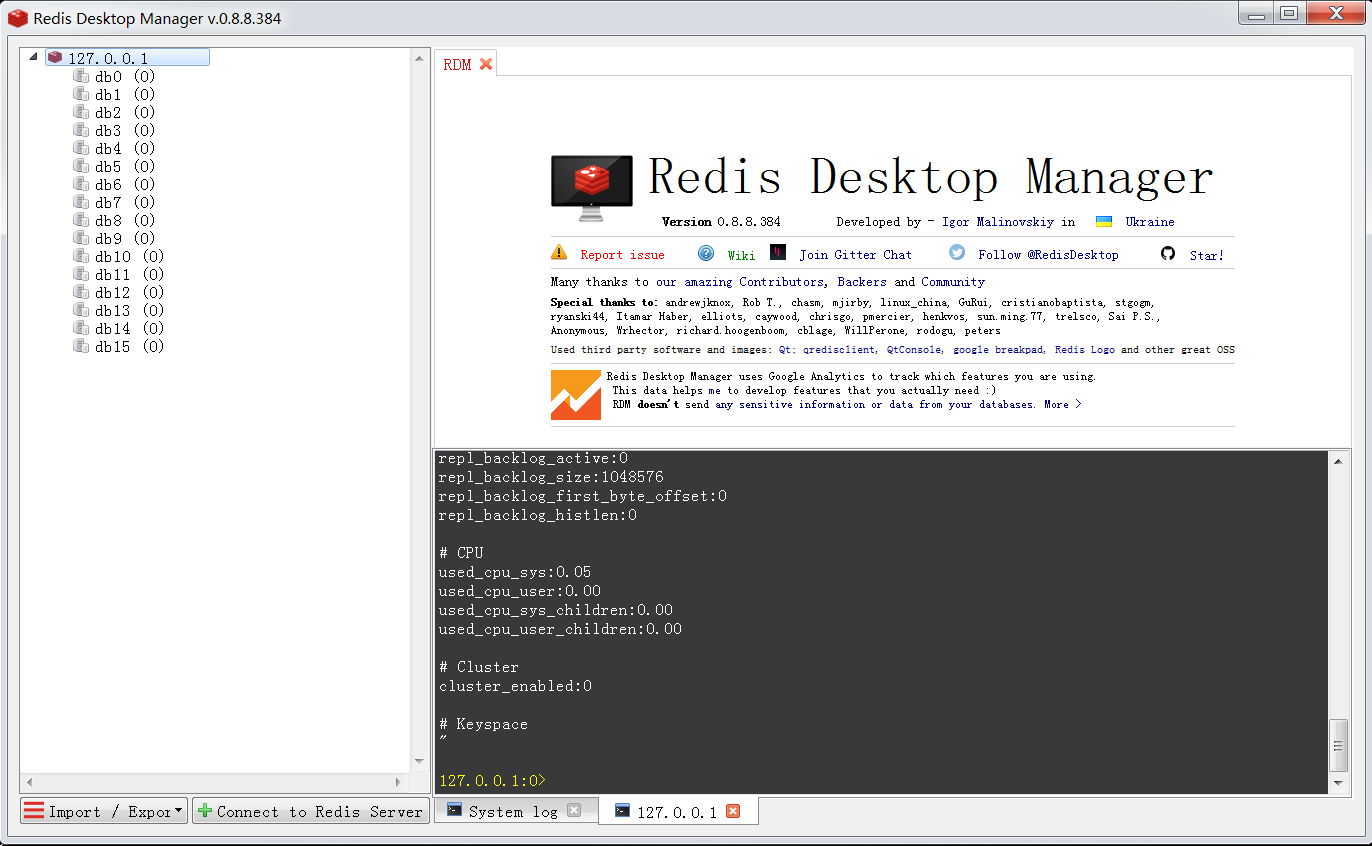
Task: Click the GitHub octocat icon
Action: click(1168, 253)
